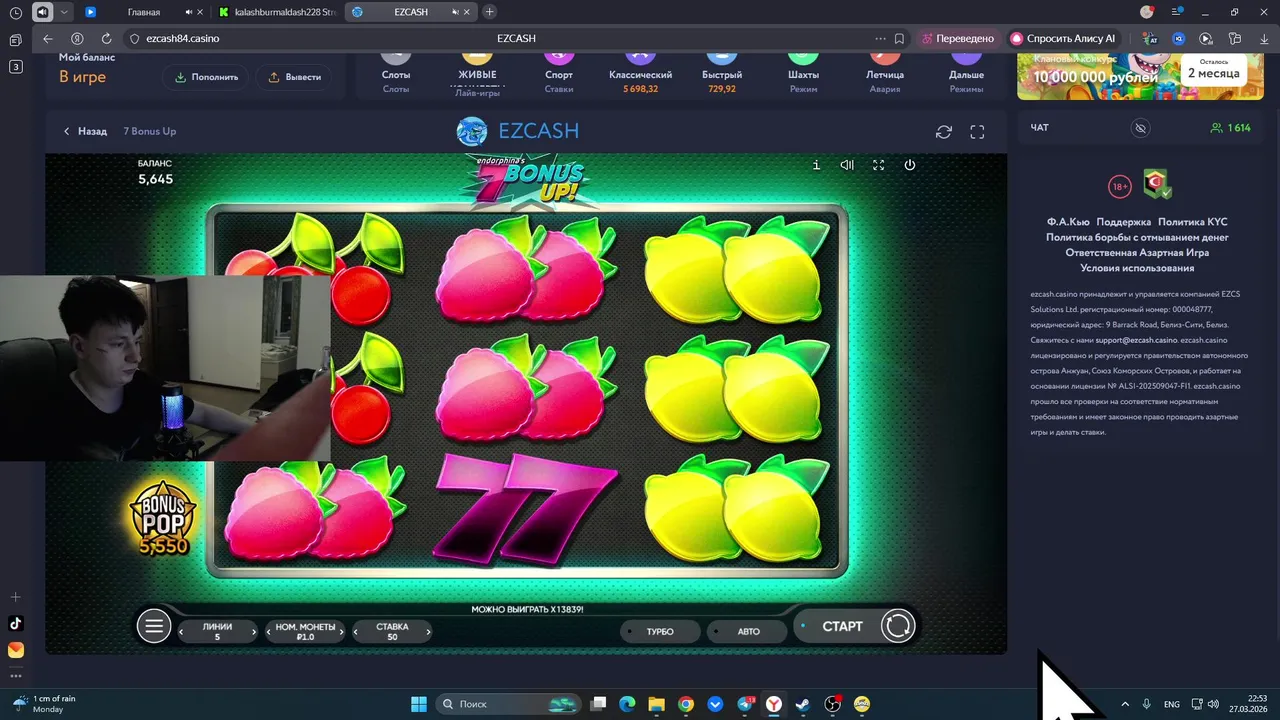The image size is (1280, 720).
Task: Open the Политика KYC link
Action: click(x=1193, y=222)
